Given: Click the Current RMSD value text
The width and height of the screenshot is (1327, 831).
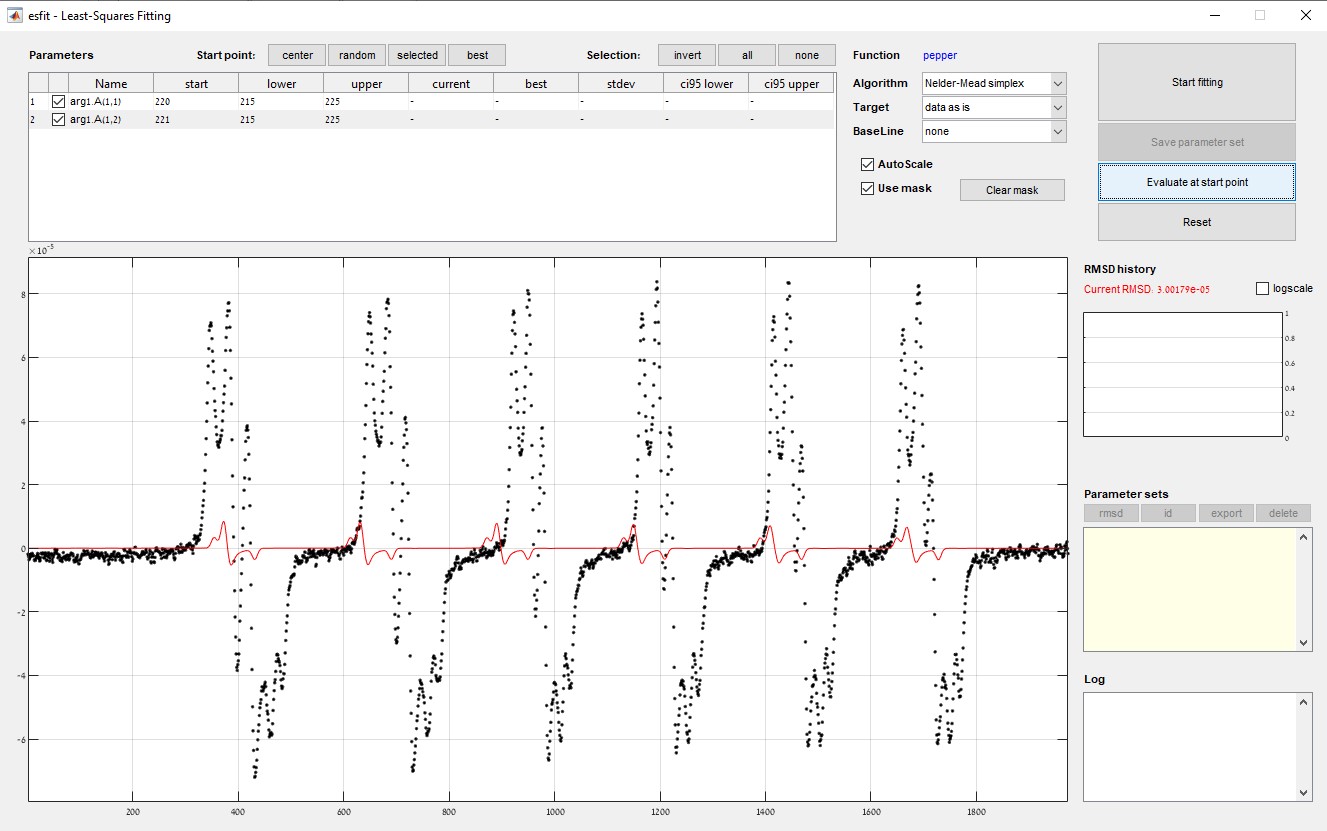Looking at the screenshot, I should [x=1147, y=290].
